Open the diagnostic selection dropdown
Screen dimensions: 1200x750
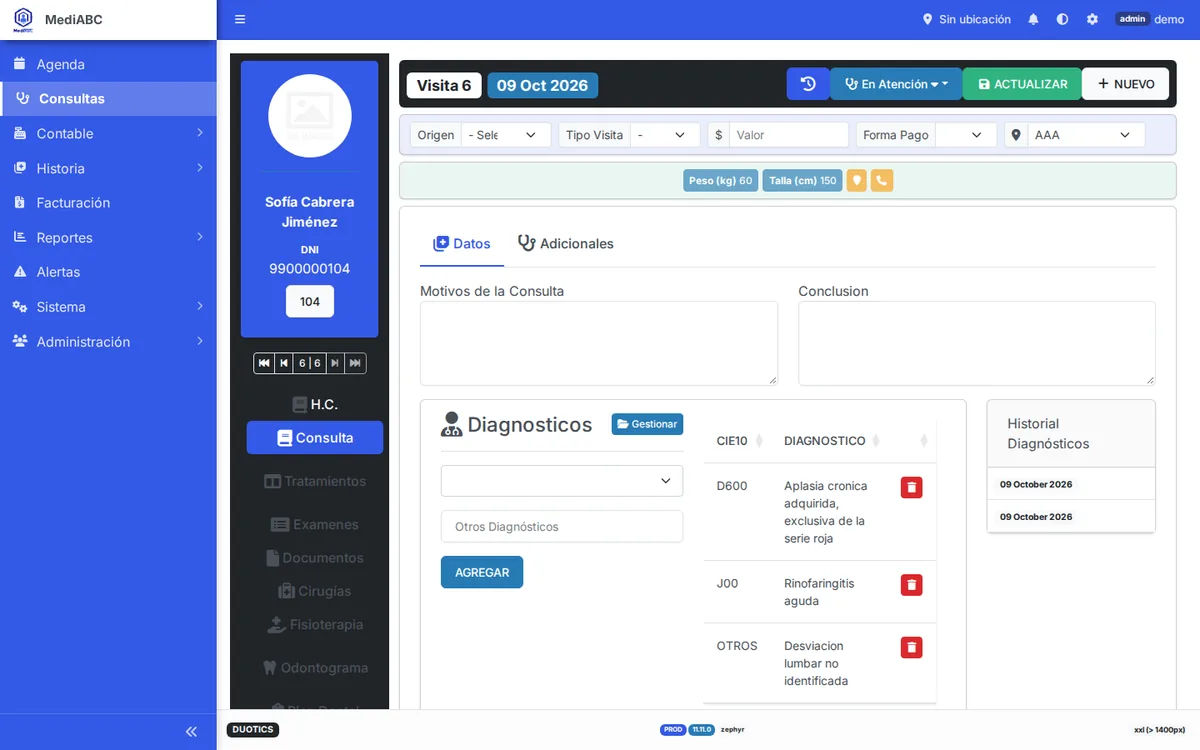click(562, 481)
